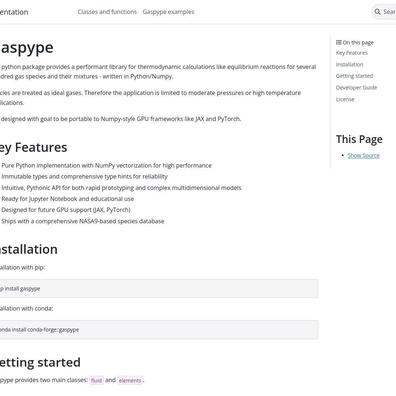The height and width of the screenshot is (396, 396).
Task: Click the 'portable to Numpy-style GPU frameworks' sentence
Action: 121,119
